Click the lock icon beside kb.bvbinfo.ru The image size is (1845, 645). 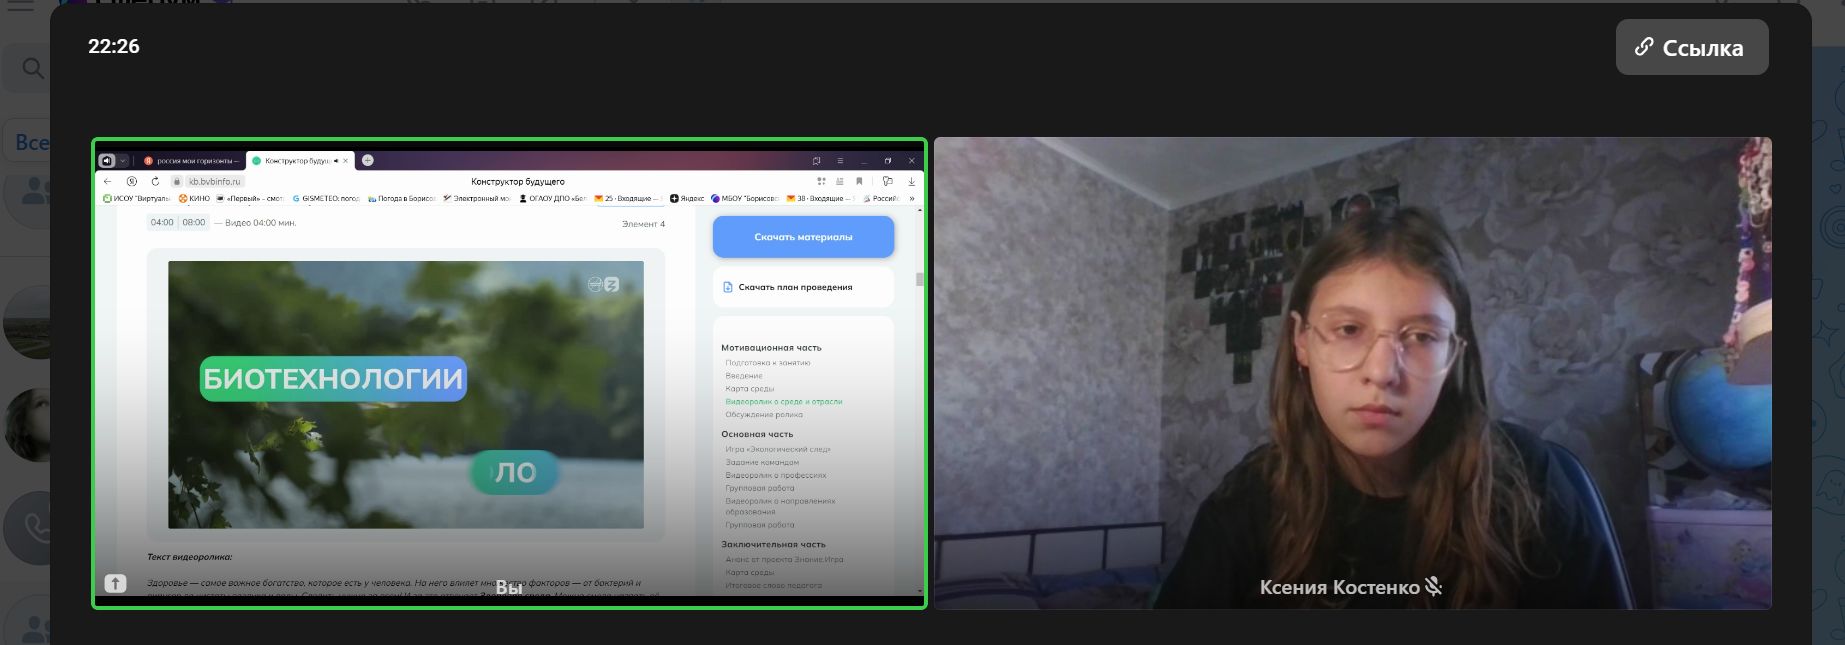click(x=177, y=182)
